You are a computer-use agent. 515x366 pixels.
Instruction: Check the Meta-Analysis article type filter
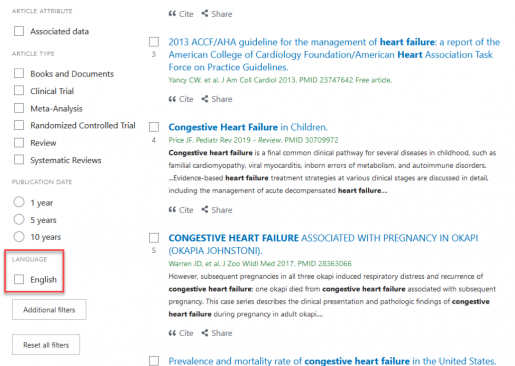pos(19,108)
